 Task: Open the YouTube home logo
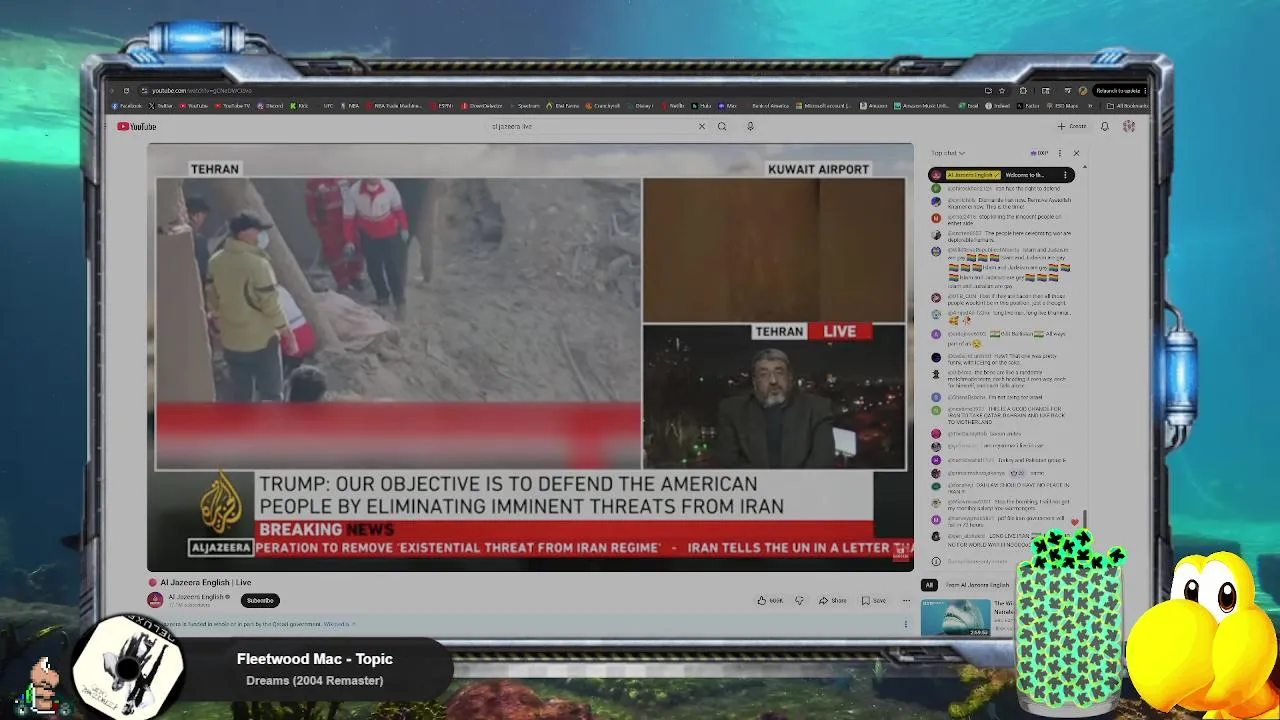[137, 126]
